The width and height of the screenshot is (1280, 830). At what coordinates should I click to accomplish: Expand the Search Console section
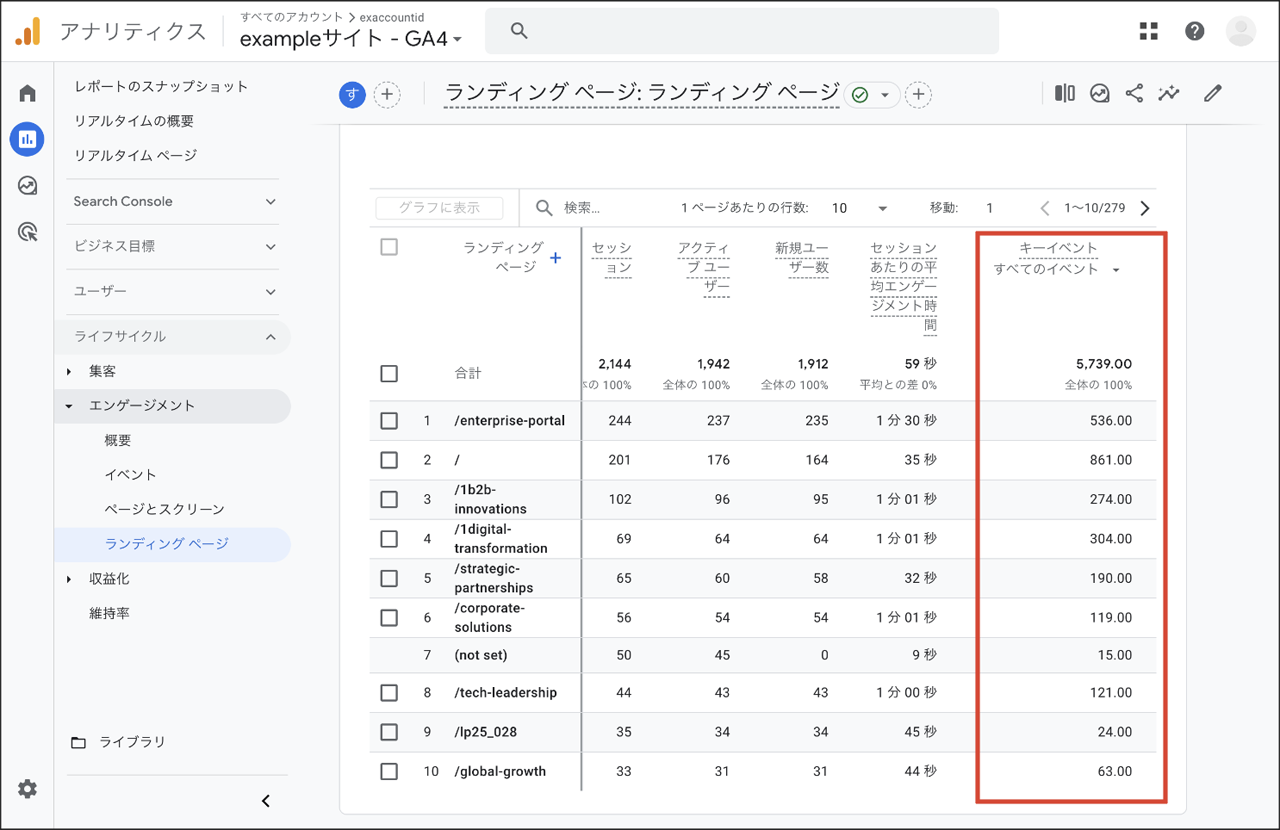click(175, 201)
